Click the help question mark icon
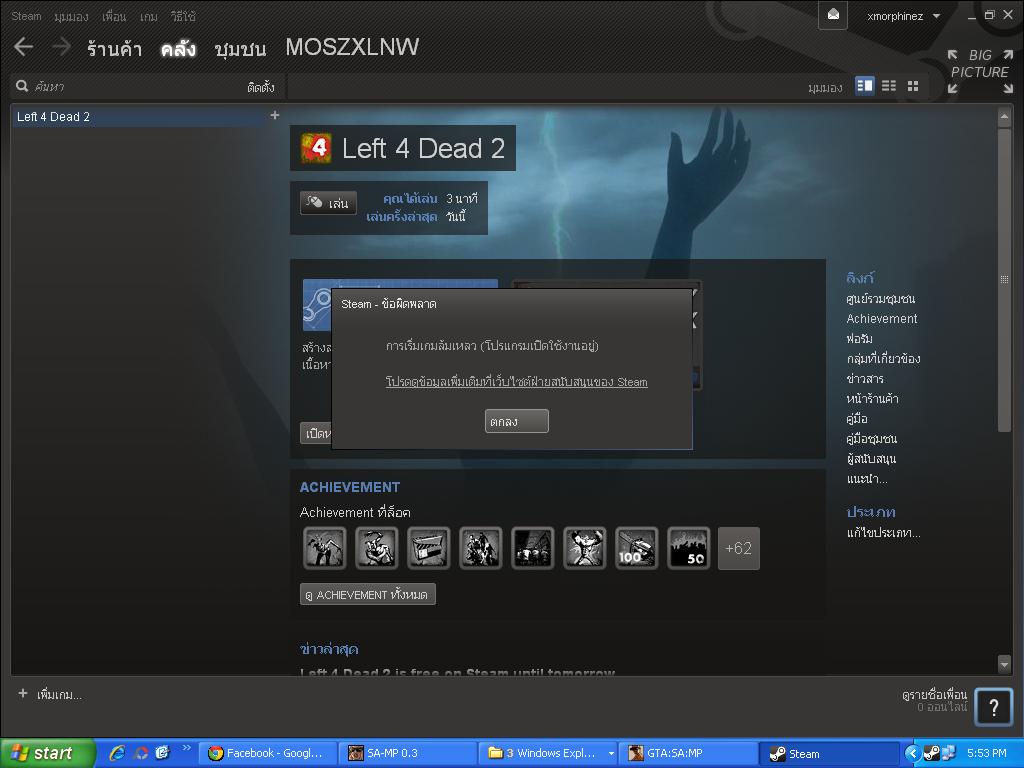1024x768 pixels. [x=993, y=707]
